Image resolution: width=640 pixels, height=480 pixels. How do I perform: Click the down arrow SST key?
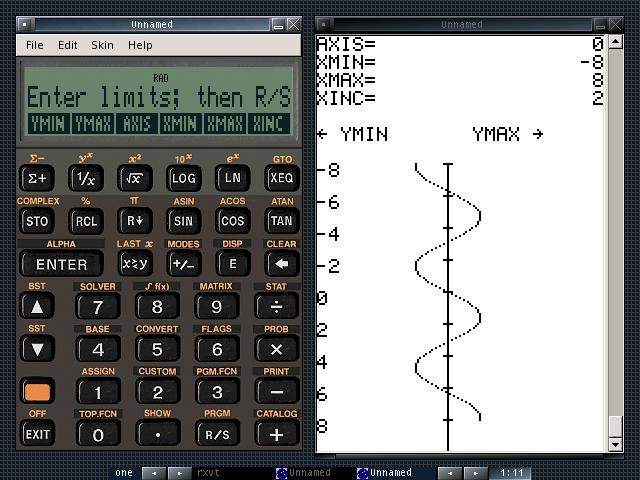coord(37,349)
